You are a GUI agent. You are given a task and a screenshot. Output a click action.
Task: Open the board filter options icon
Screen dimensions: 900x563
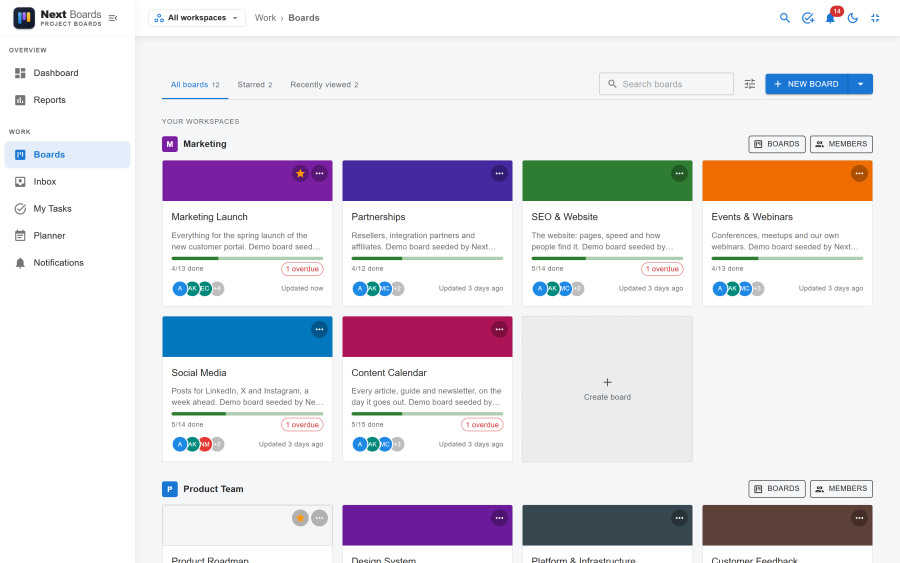click(750, 84)
